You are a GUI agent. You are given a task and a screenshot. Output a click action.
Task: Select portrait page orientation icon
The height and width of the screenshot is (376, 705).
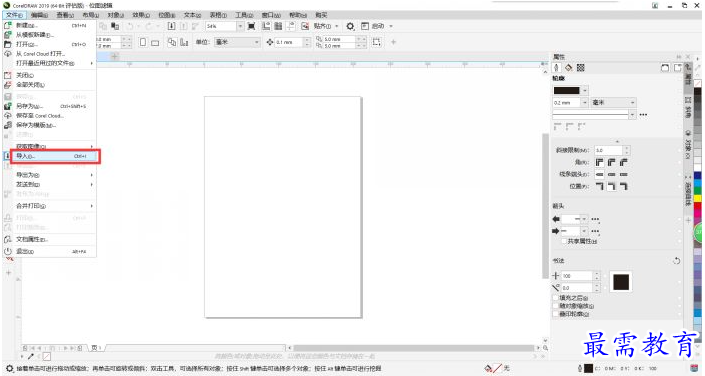143,42
